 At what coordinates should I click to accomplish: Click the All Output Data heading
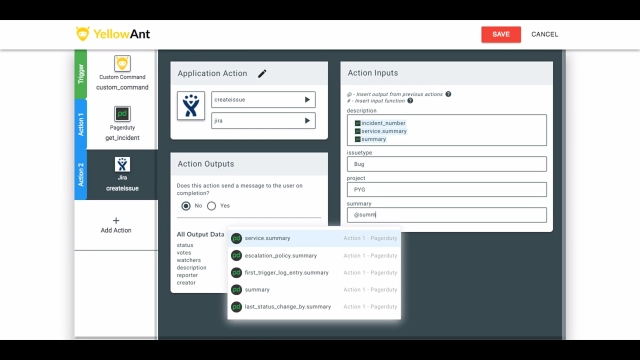pyautogui.click(x=200, y=234)
